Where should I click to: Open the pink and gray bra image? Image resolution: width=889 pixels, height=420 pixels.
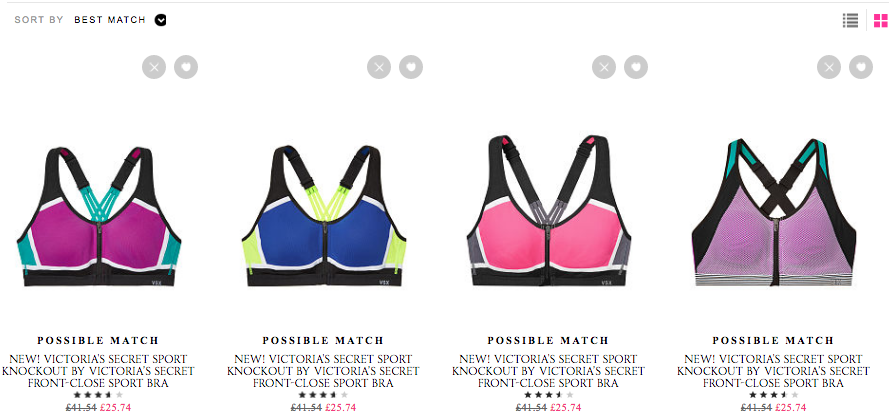(x=549, y=210)
